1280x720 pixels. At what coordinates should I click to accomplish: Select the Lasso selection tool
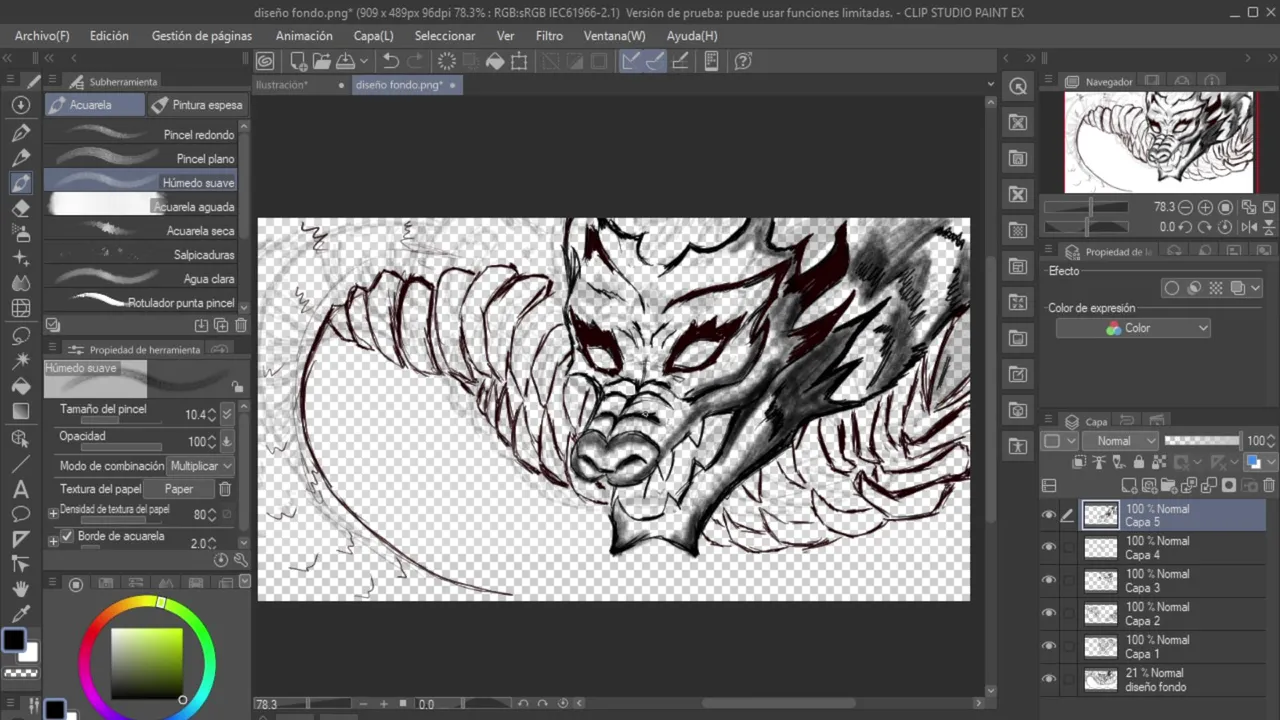(20, 335)
